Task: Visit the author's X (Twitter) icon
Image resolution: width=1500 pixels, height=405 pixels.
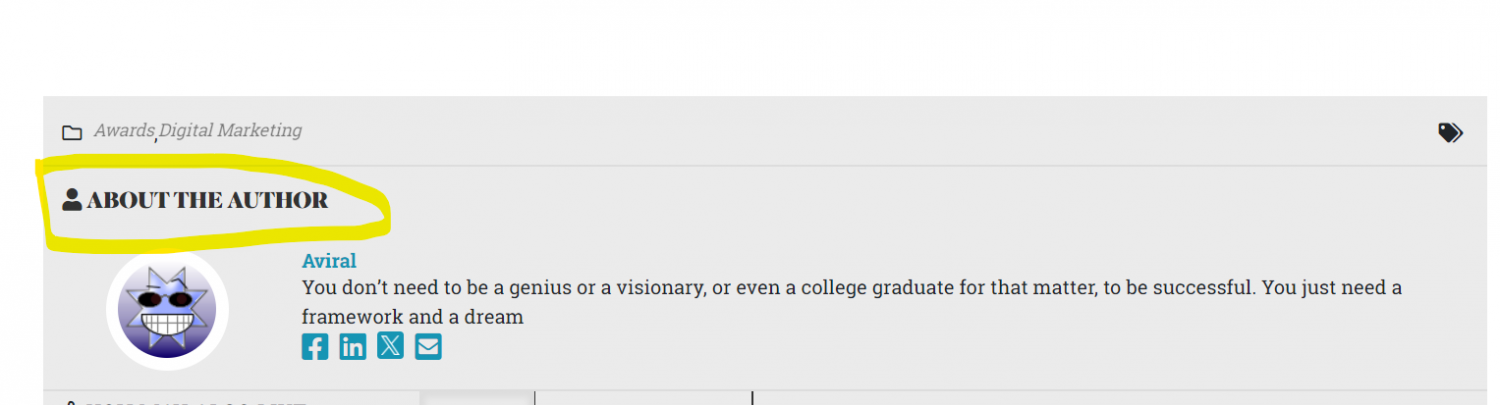Action: coord(391,346)
